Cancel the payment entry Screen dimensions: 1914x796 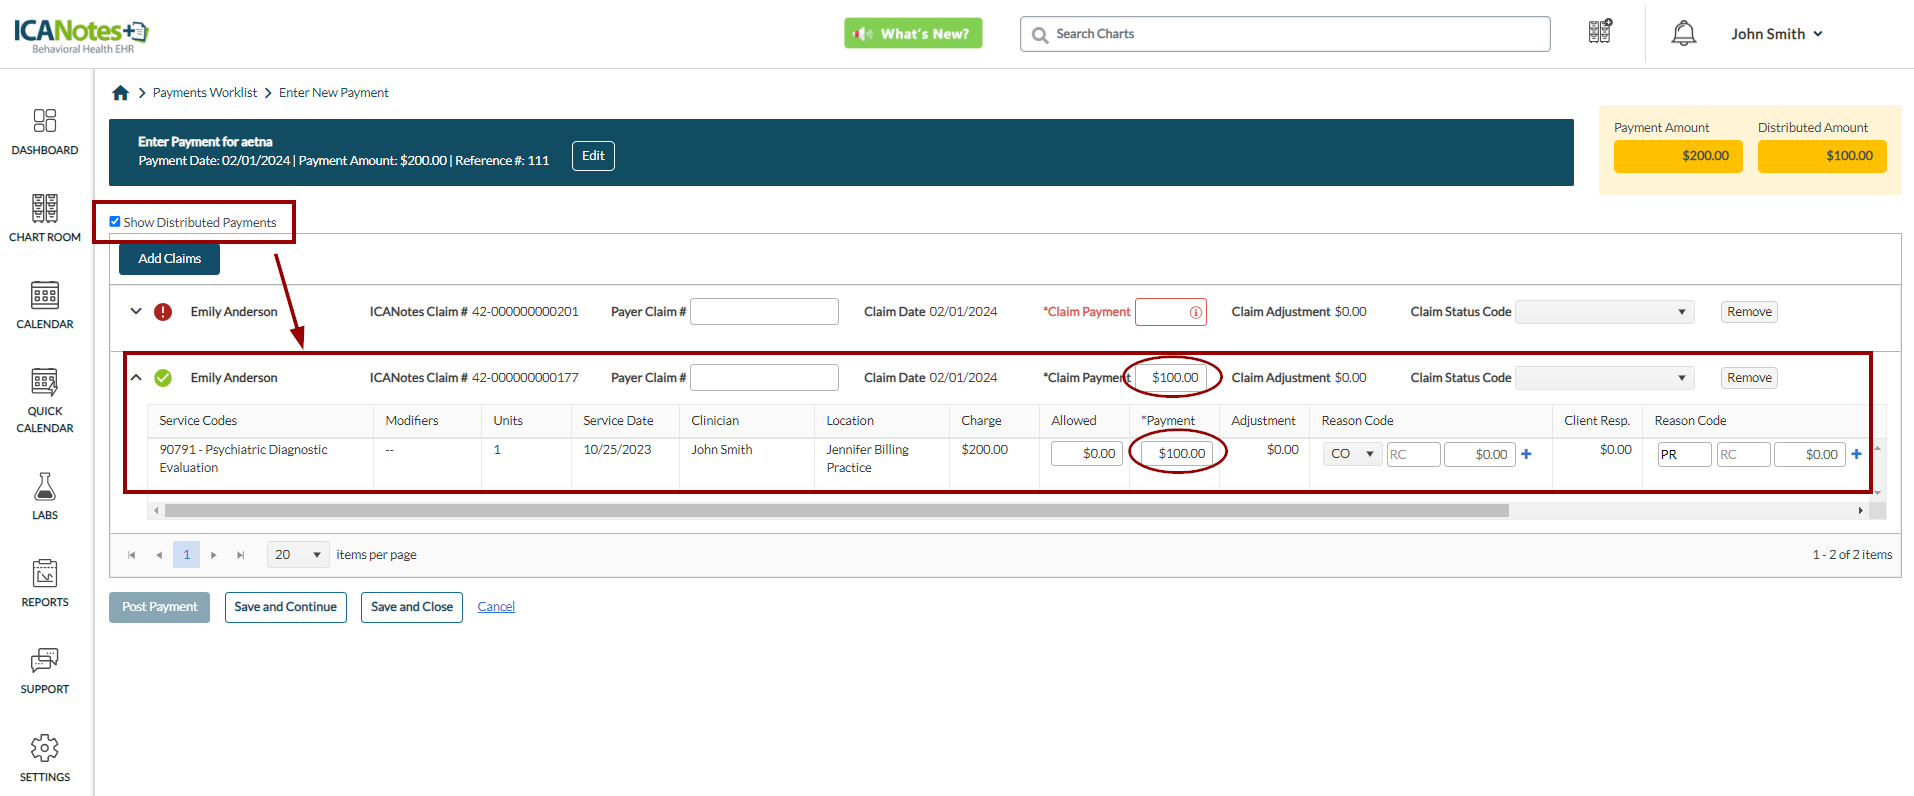click(x=496, y=607)
